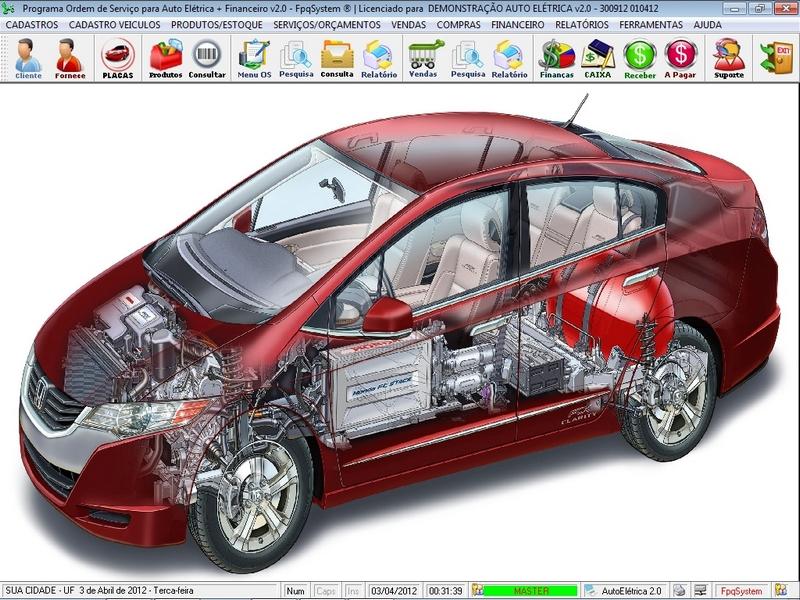Minimize the application window
The image size is (800, 600).
click(x=735, y=8)
